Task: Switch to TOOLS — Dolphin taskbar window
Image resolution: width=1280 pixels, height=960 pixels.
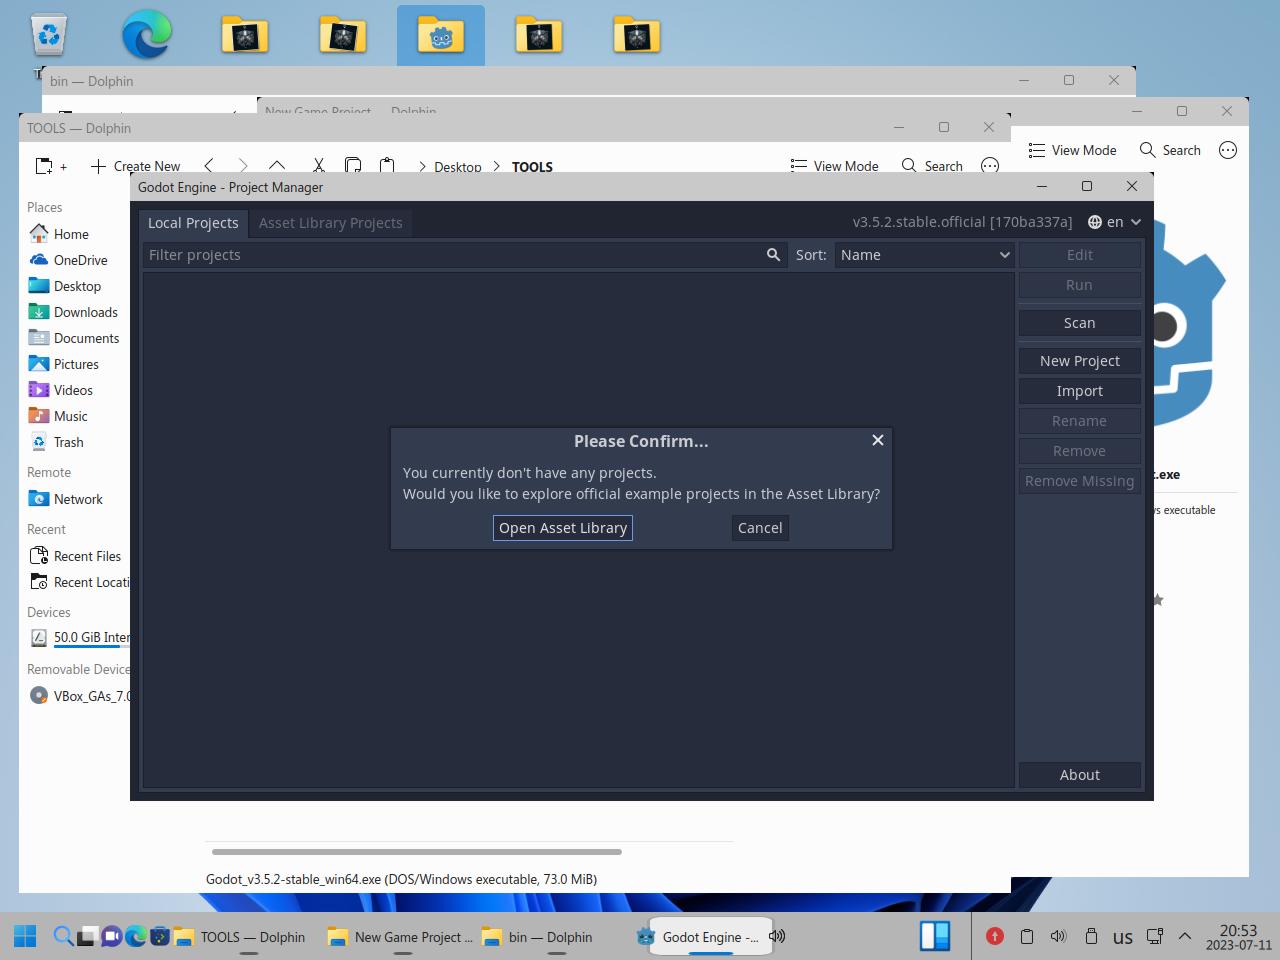Action: pyautogui.click(x=241, y=937)
